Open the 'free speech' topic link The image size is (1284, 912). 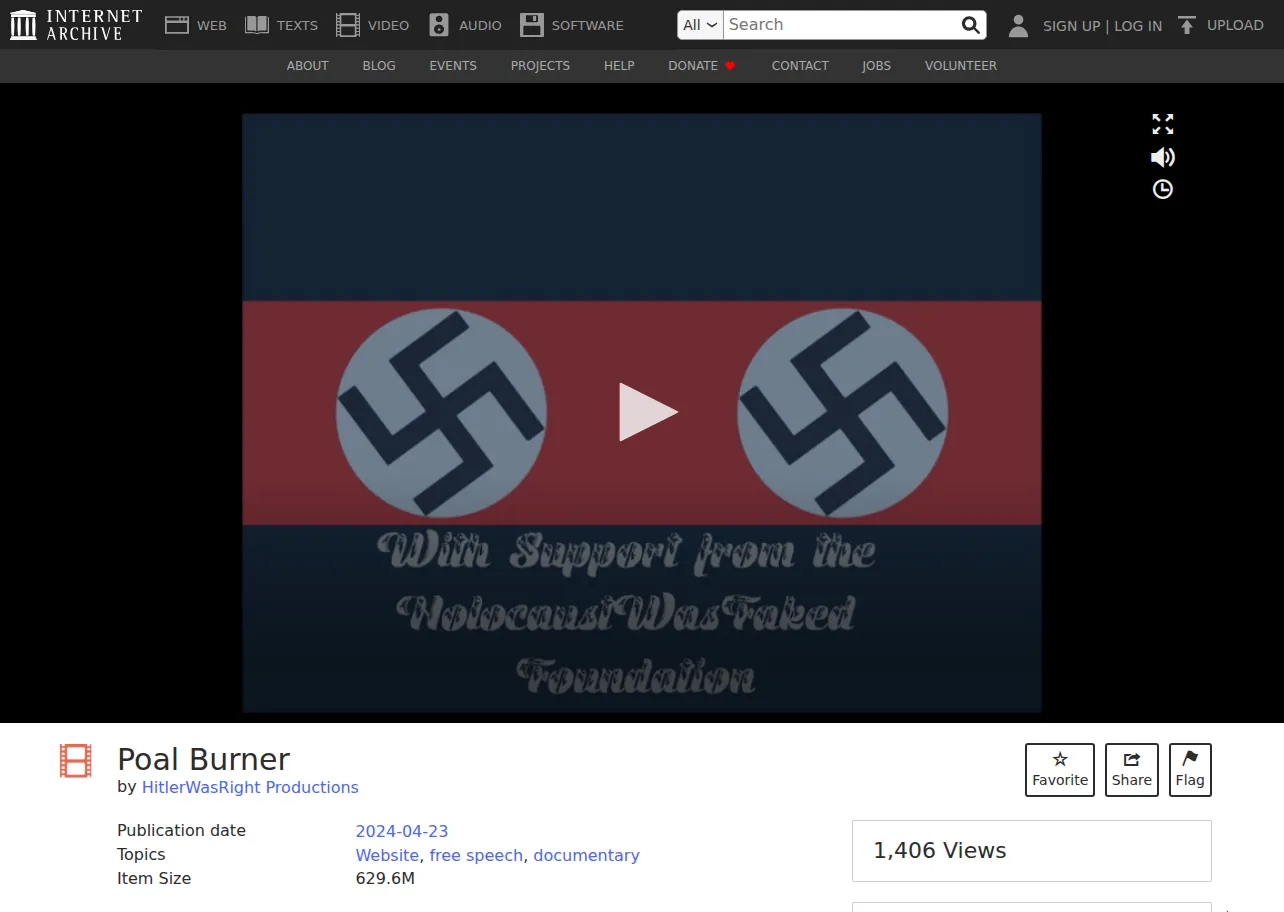[x=476, y=855]
